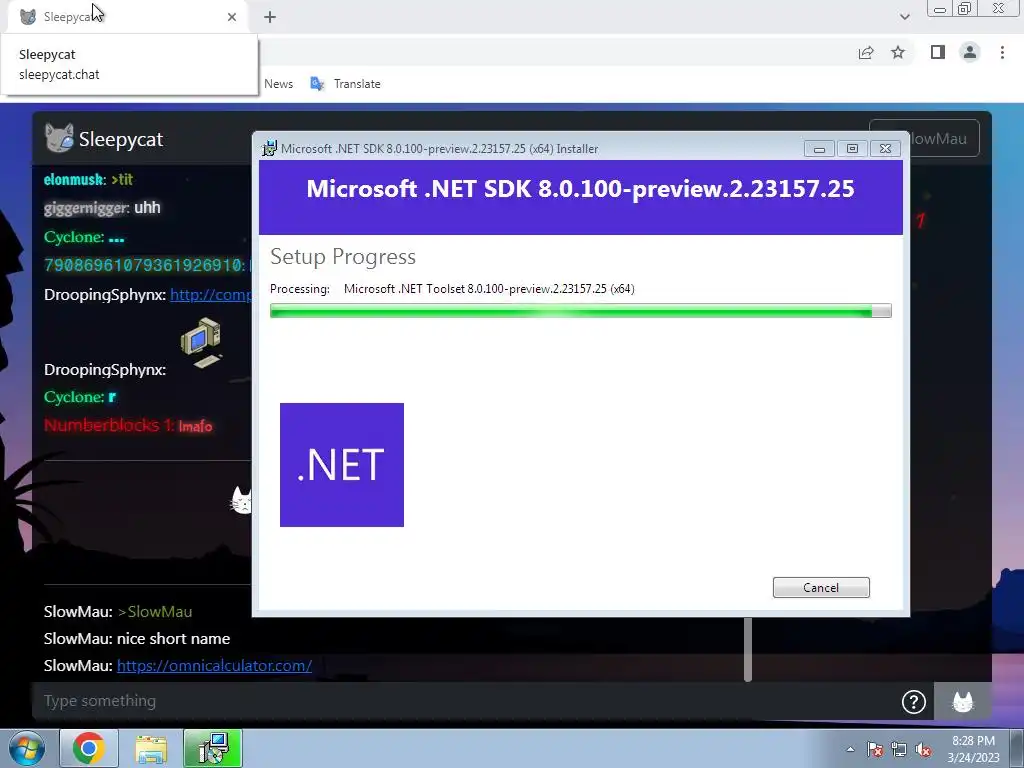Image resolution: width=1024 pixels, height=768 pixels.
Task: Share this page icon in Chrome
Action: coord(866,52)
